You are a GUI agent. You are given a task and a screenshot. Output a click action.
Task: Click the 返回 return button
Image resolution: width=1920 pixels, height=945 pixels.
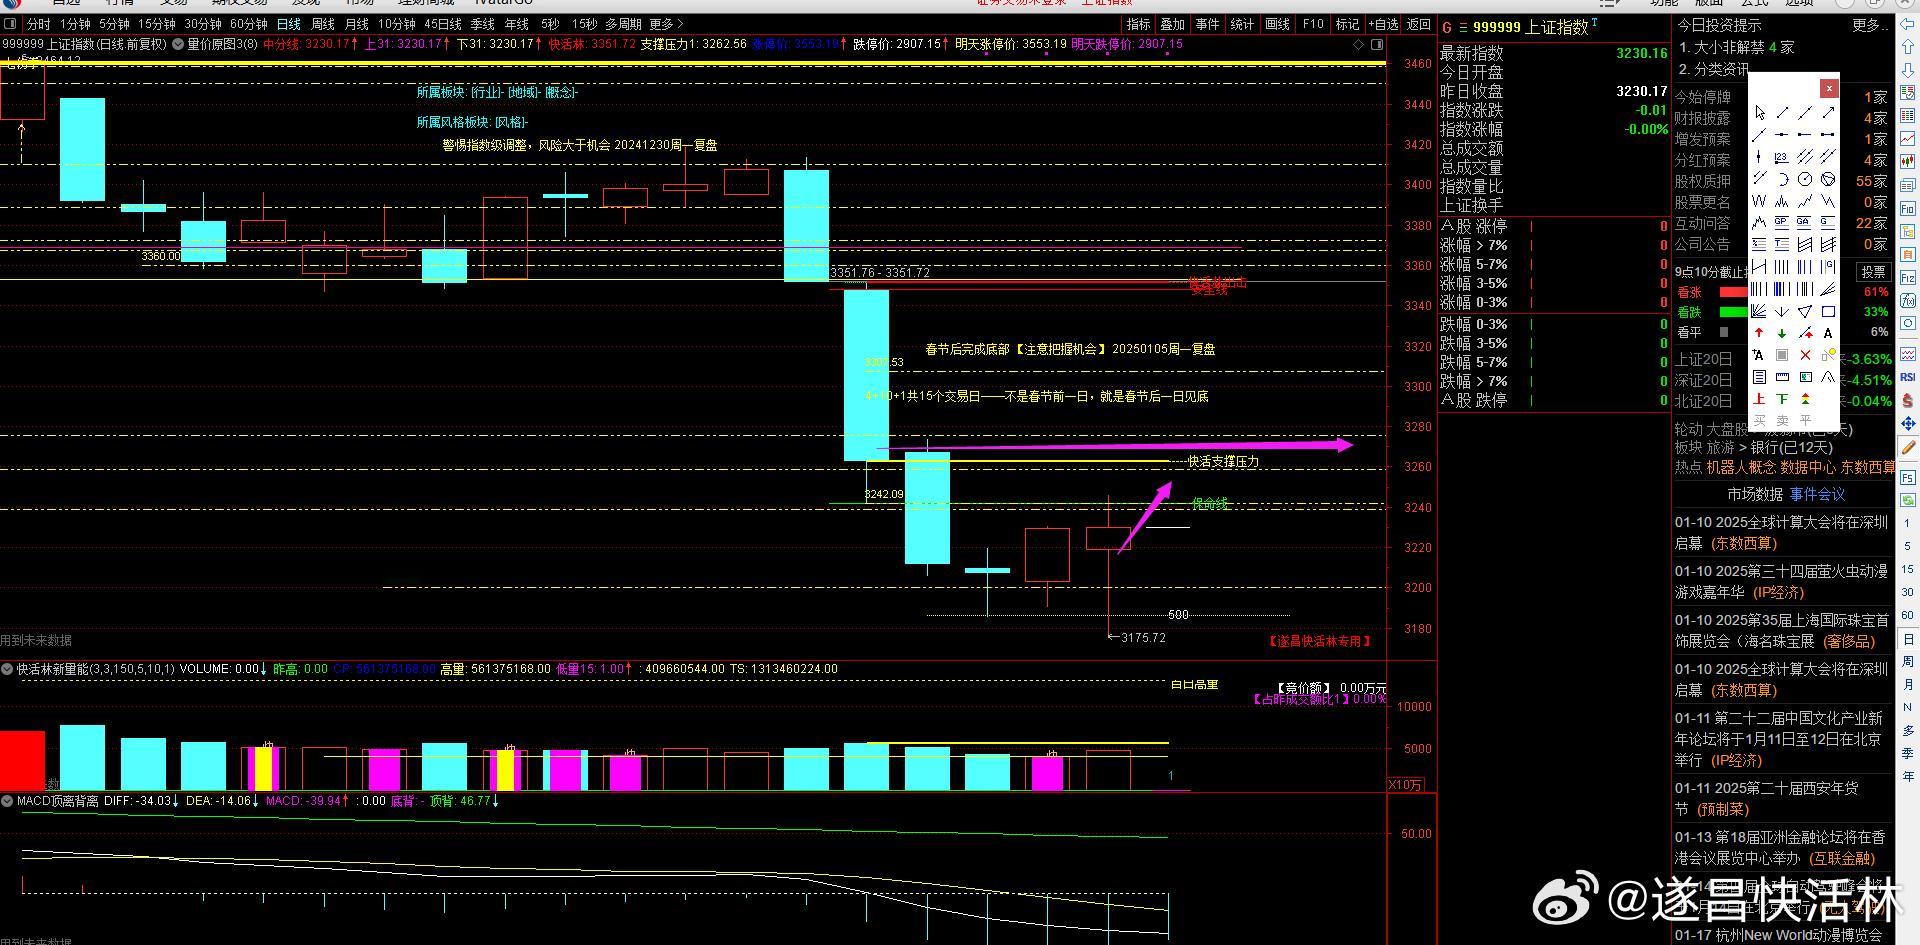pyautogui.click(x=1418, y=24)
